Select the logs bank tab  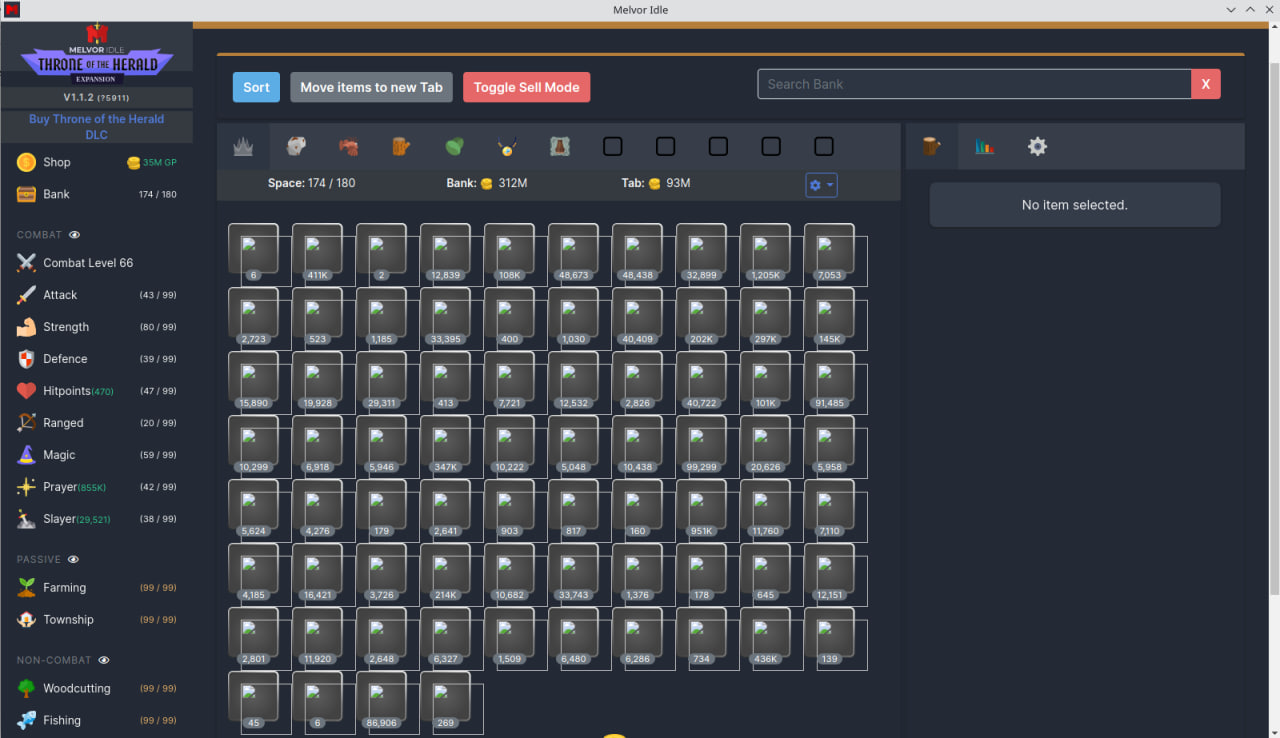click(400, 145)
